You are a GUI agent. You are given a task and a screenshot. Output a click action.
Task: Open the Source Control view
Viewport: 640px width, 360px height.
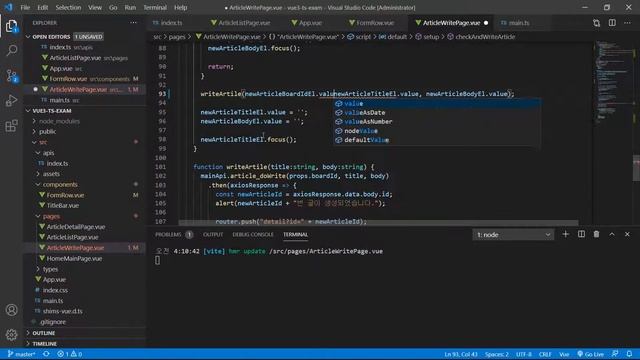point(11,76)
